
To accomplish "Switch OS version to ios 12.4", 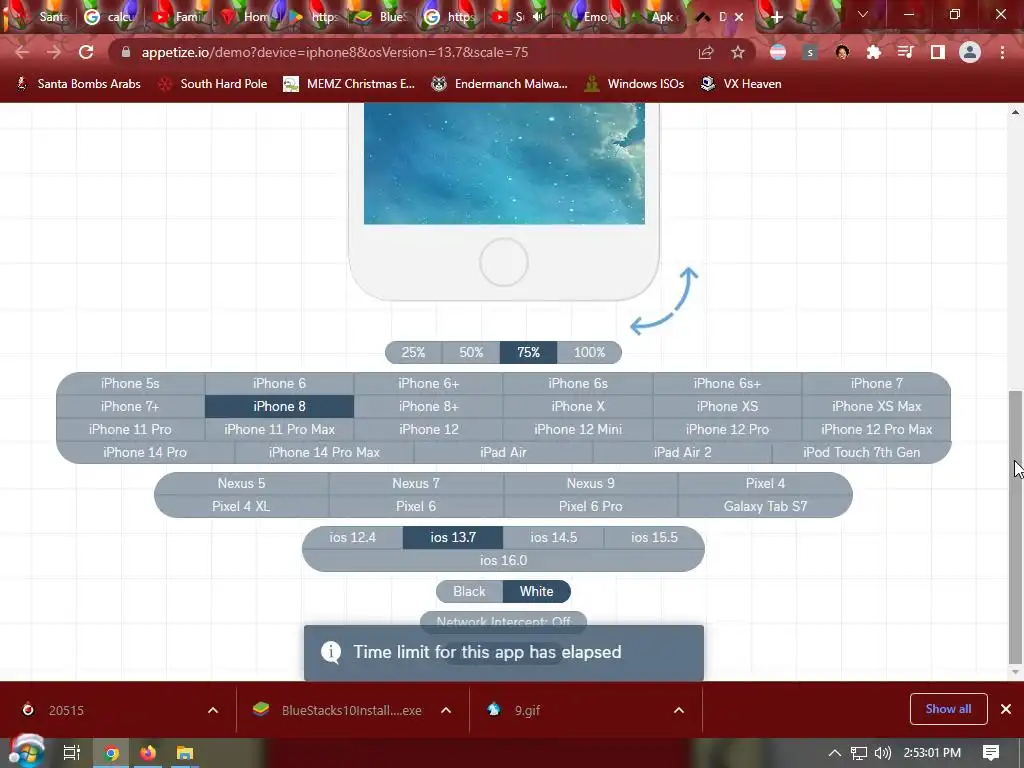I will coord(353,537).
